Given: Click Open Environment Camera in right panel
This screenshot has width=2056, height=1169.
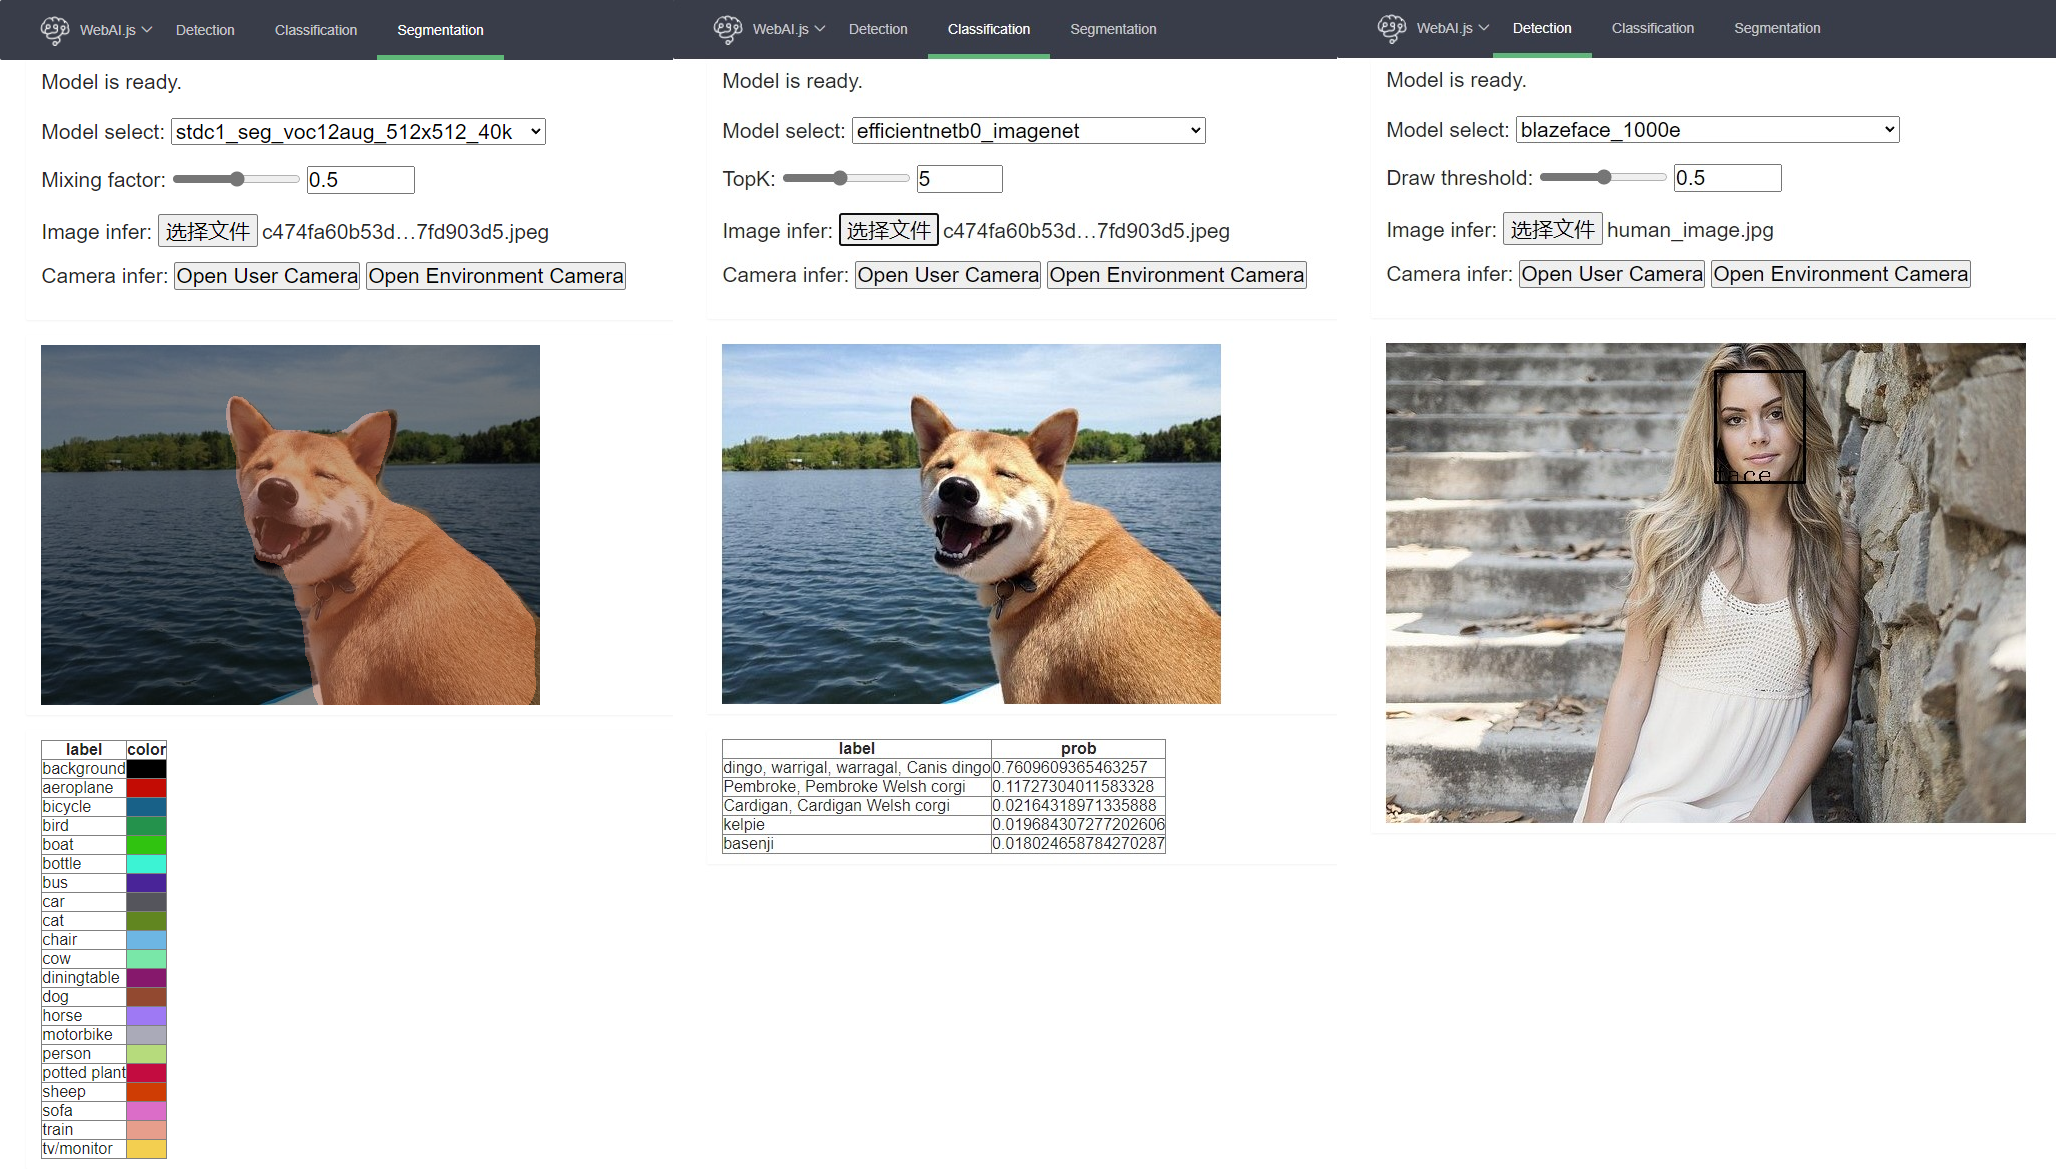Looking at the screenshot, I should point(1841,274).
